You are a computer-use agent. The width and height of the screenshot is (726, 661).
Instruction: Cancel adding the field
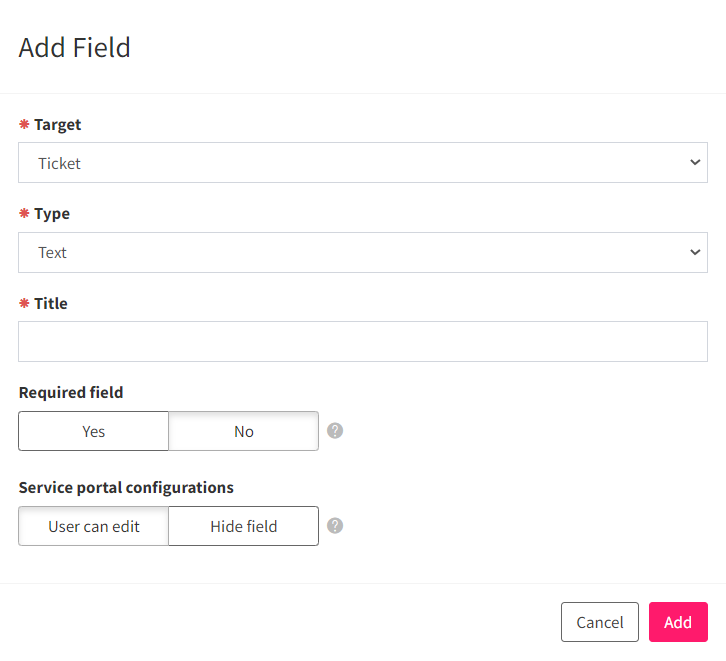coord(600,622)
